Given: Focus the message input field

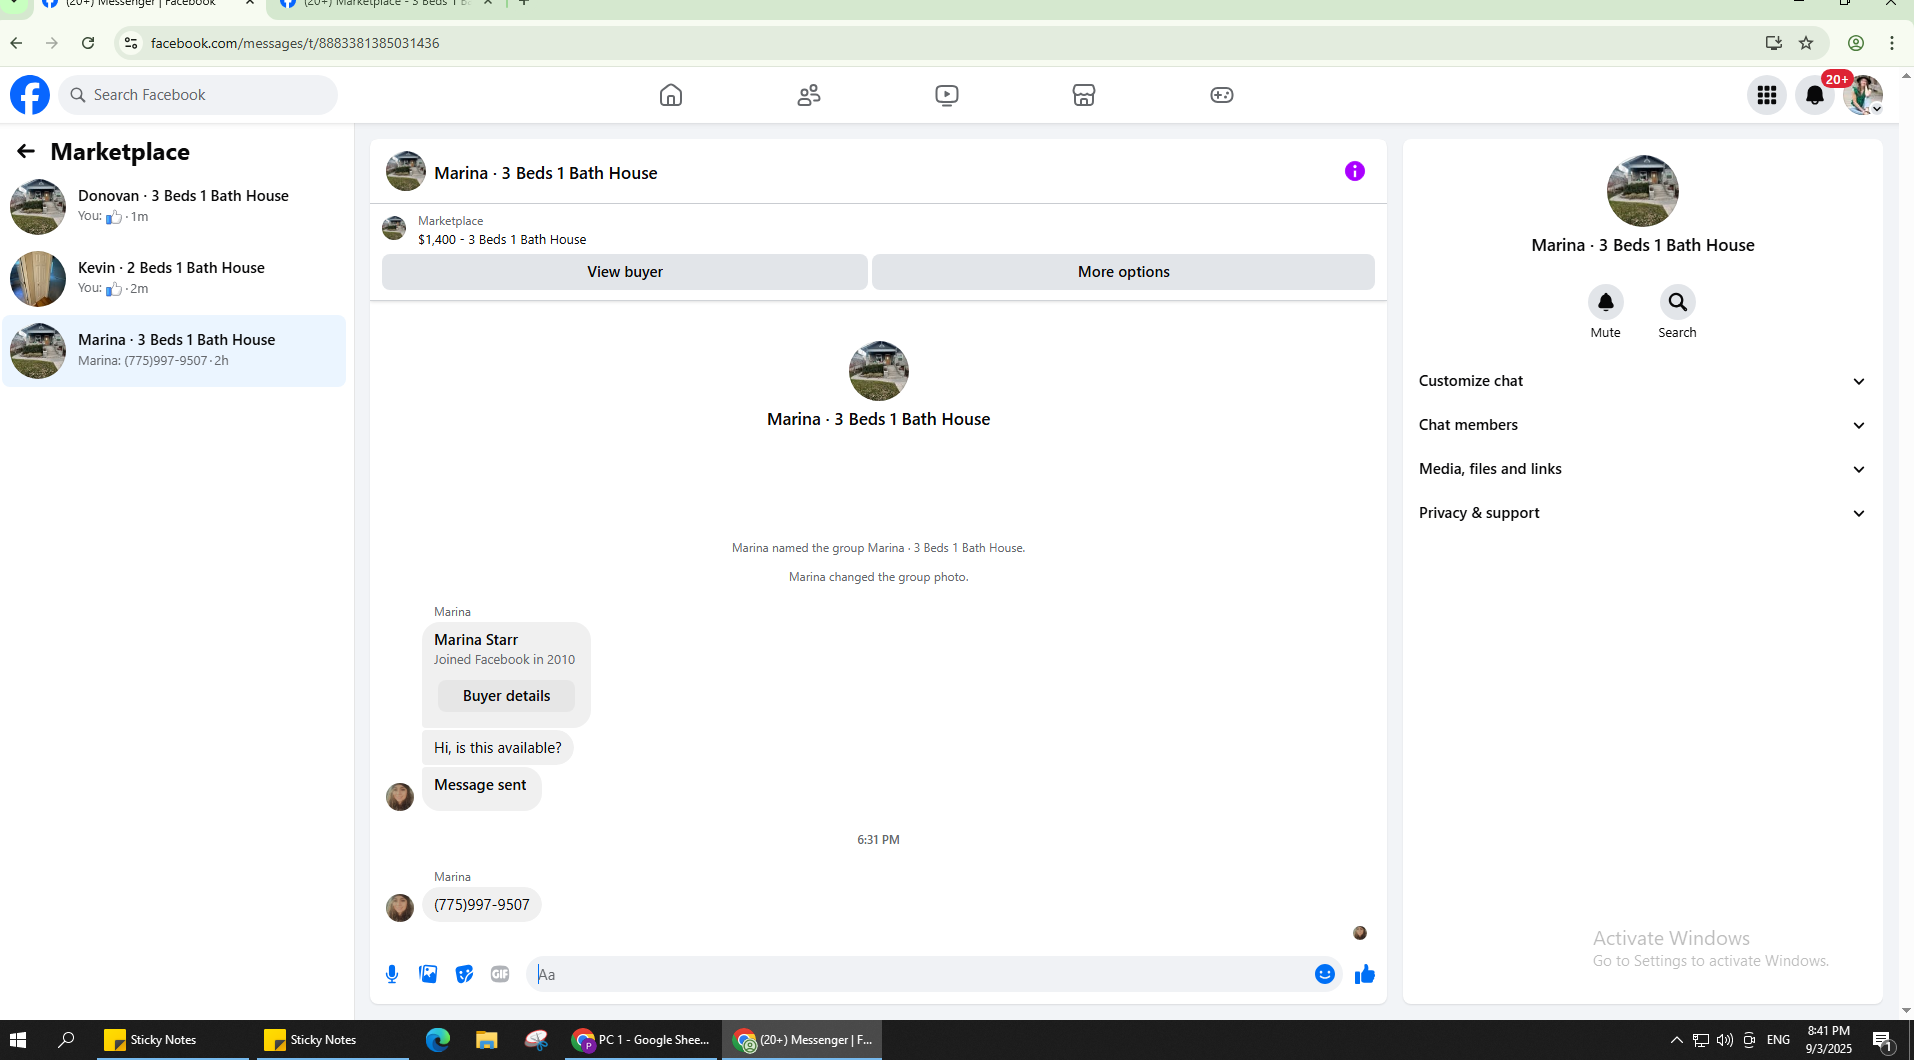Looking at the screenshot, I should click(920, 974).
